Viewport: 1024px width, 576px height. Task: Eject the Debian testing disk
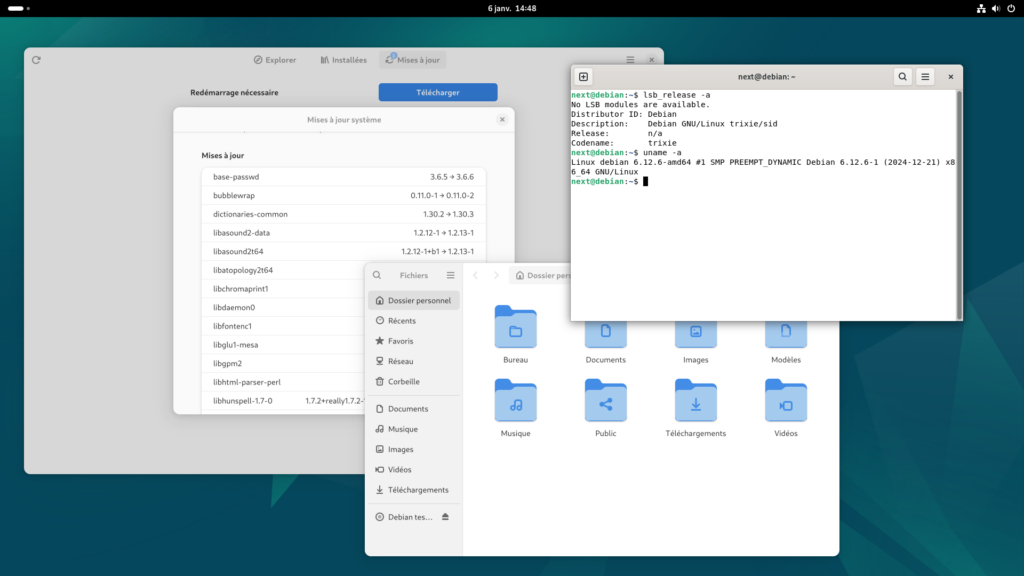(445, 517)
